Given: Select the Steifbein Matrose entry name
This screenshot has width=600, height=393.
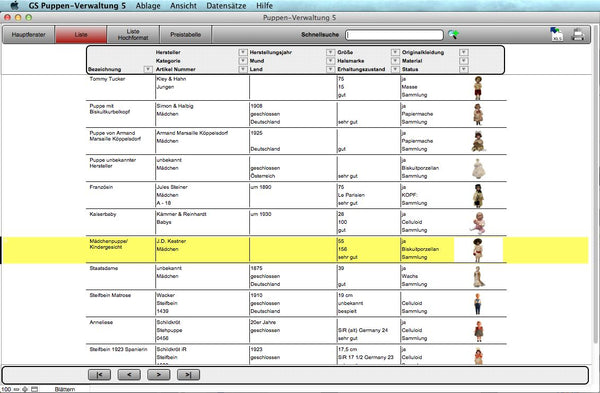Looking at the screenshot, I should [x=110, y=295].
